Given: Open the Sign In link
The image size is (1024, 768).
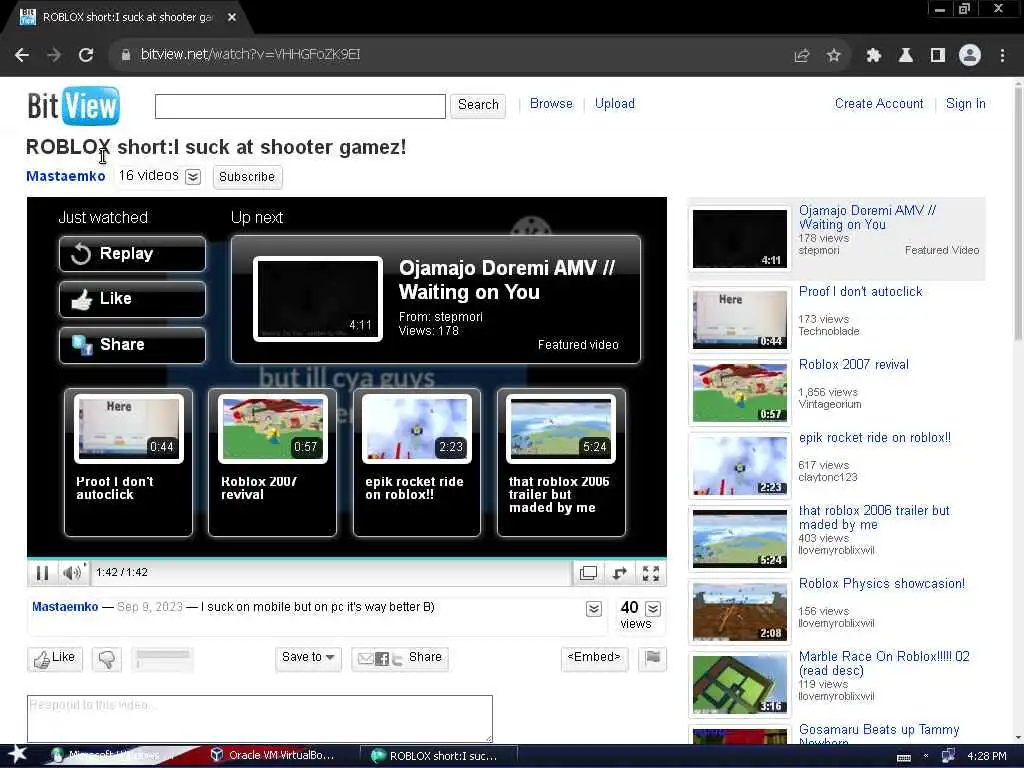Looking at the screenshot, I should click(965, 104).
